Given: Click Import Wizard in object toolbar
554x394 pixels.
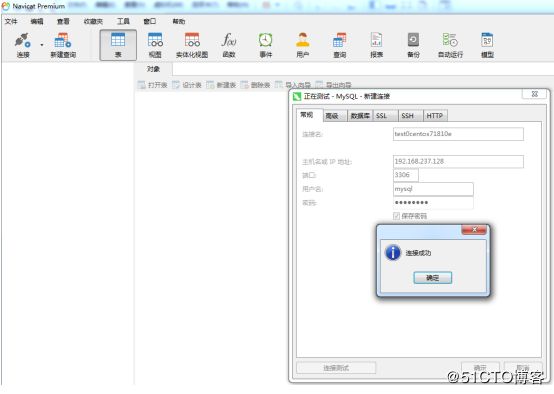Looking at the screenshot, I should coord(293,85).
